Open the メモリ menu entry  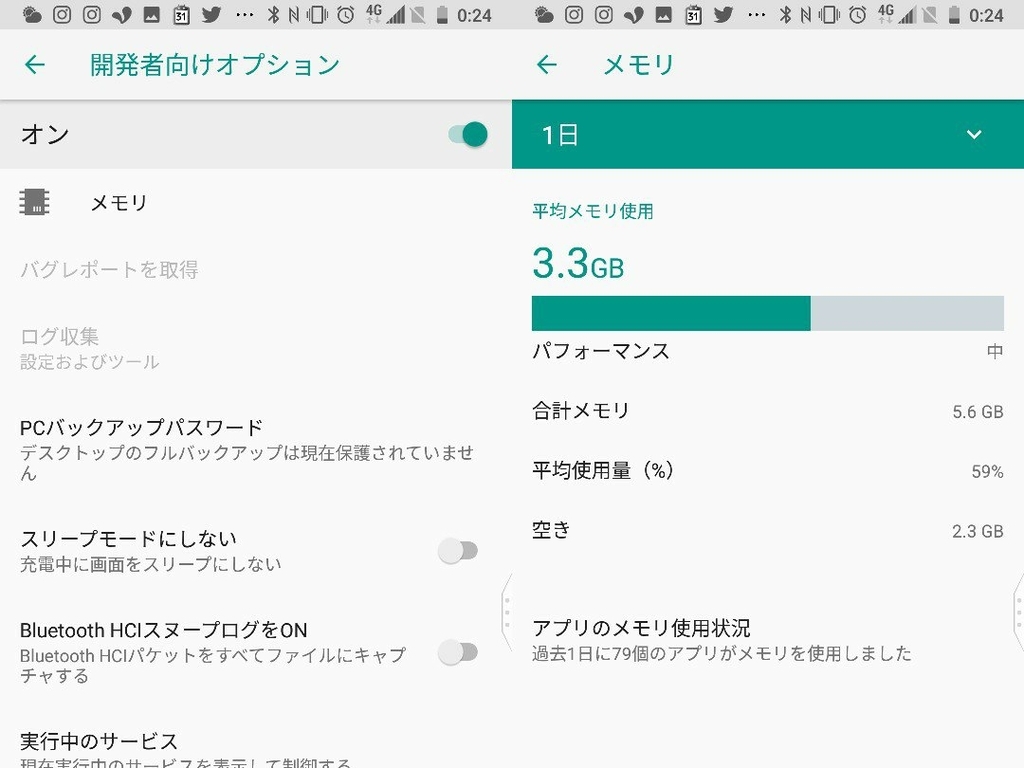coord(256,202)
